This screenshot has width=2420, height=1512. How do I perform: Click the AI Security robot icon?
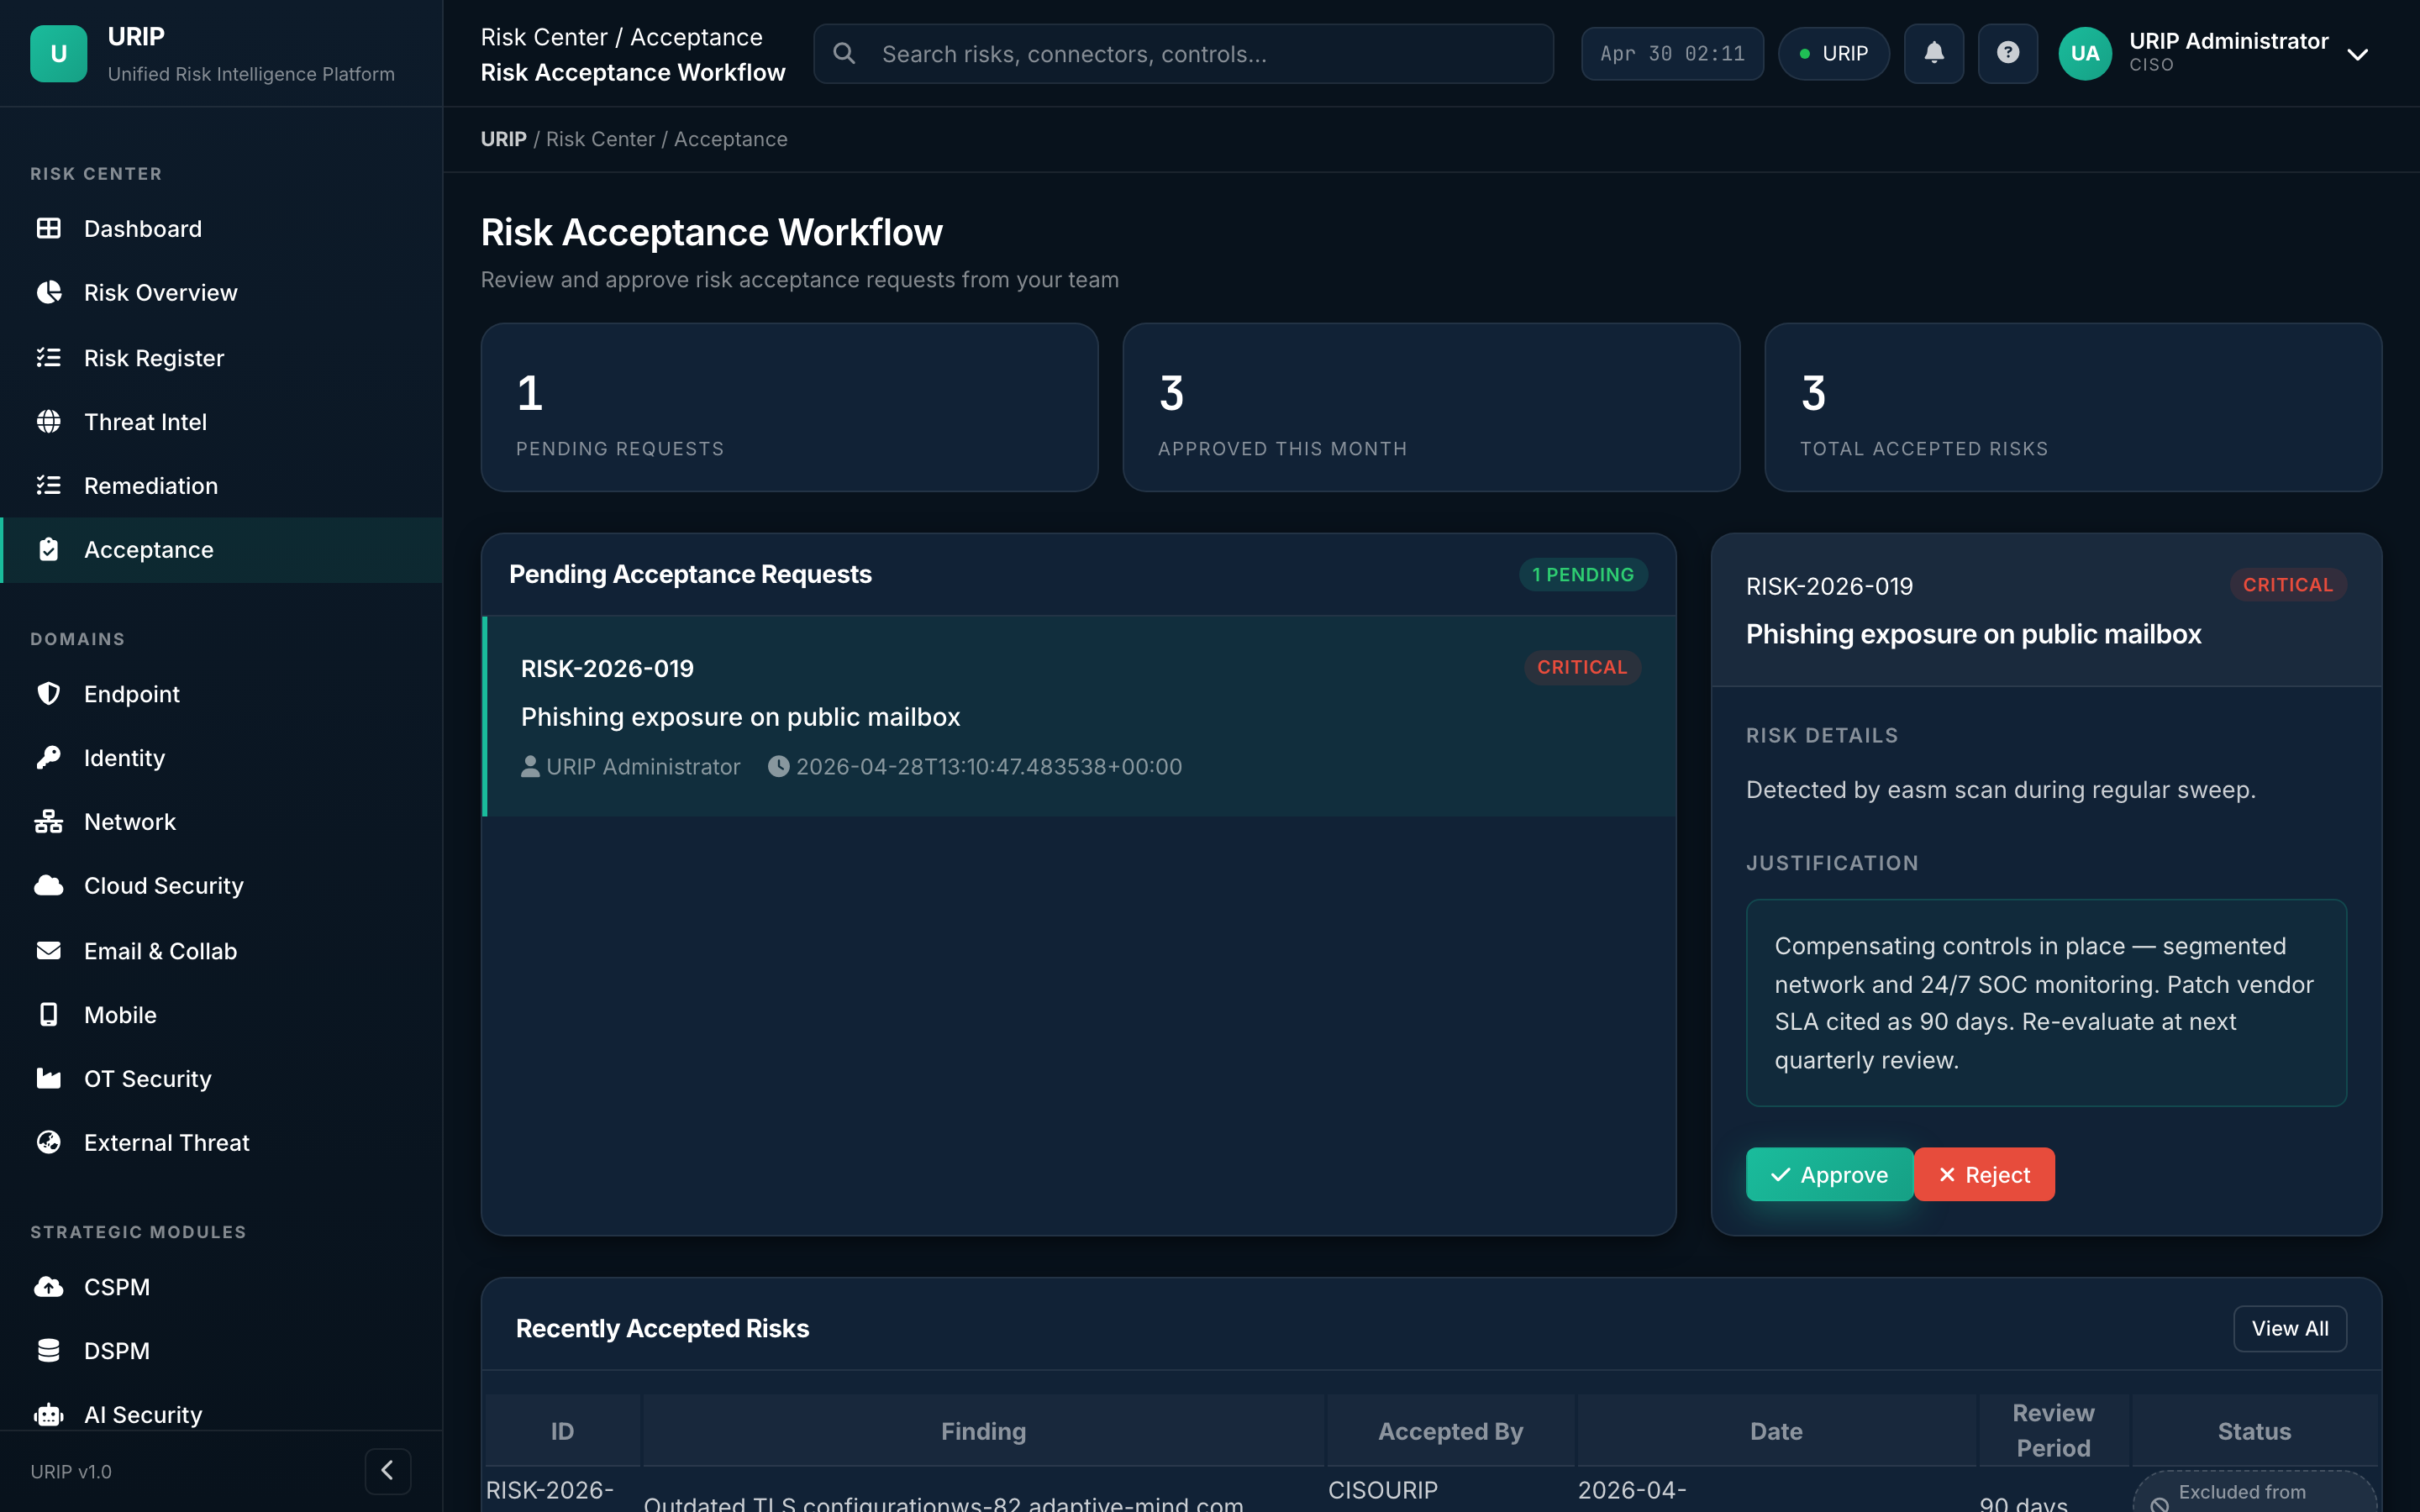(48, 1414)
